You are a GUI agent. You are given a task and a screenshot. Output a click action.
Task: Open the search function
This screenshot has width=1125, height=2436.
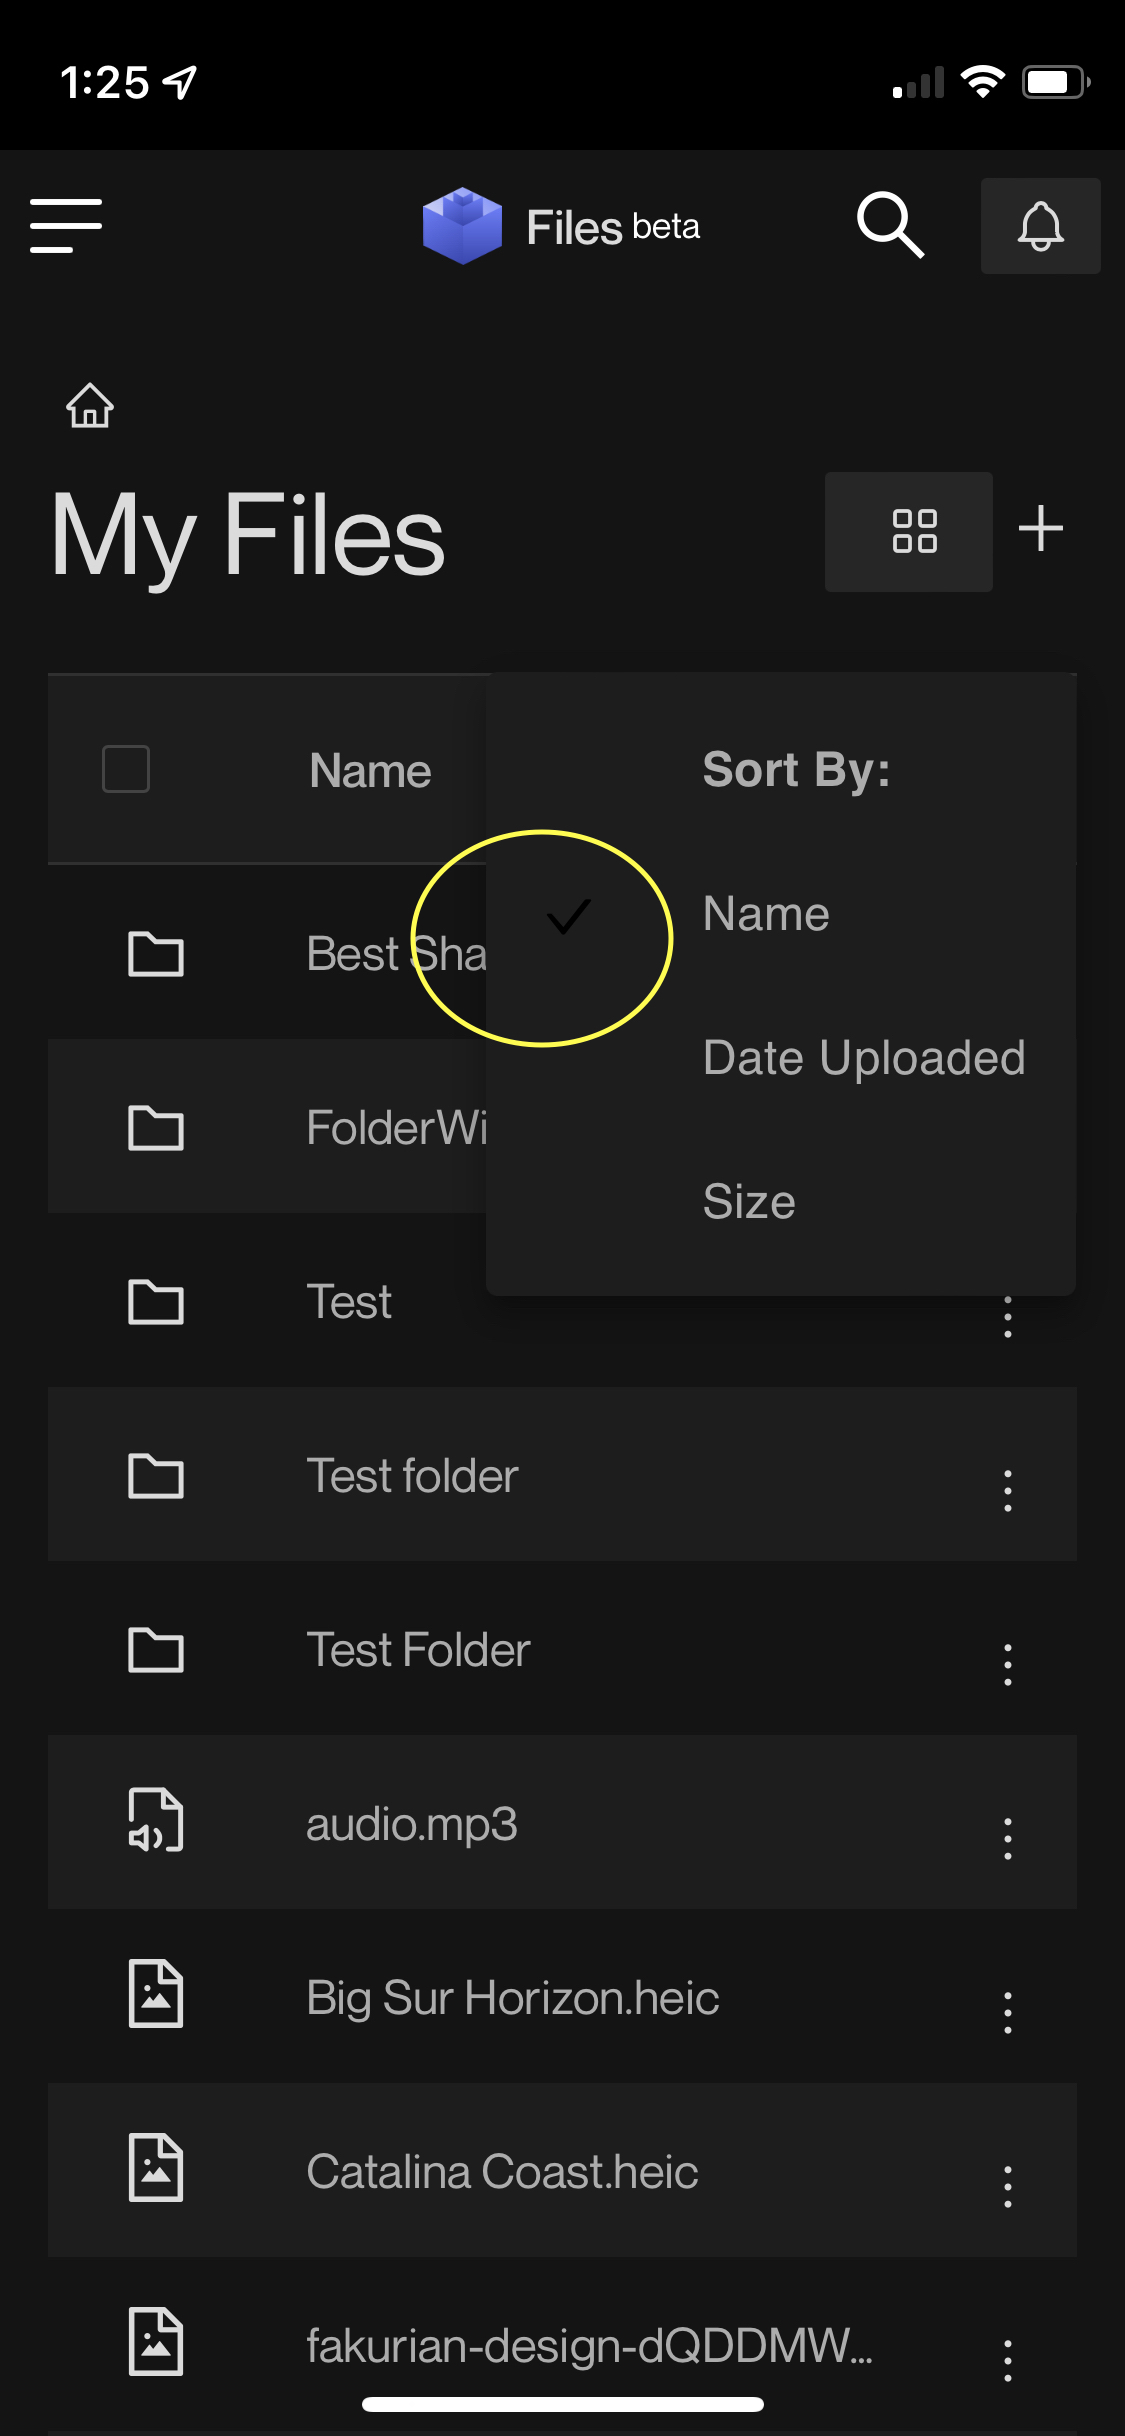[890, 226]
